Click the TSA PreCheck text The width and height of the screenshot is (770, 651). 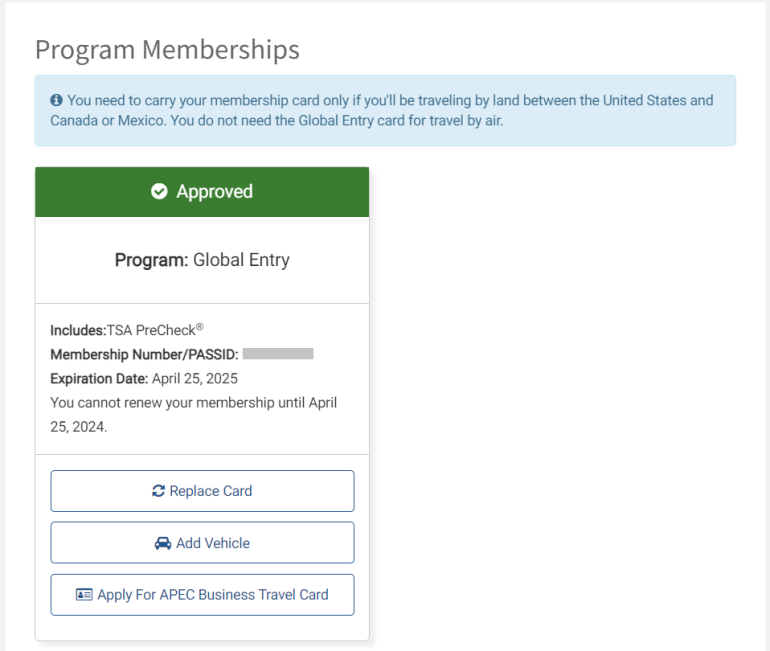149,330
